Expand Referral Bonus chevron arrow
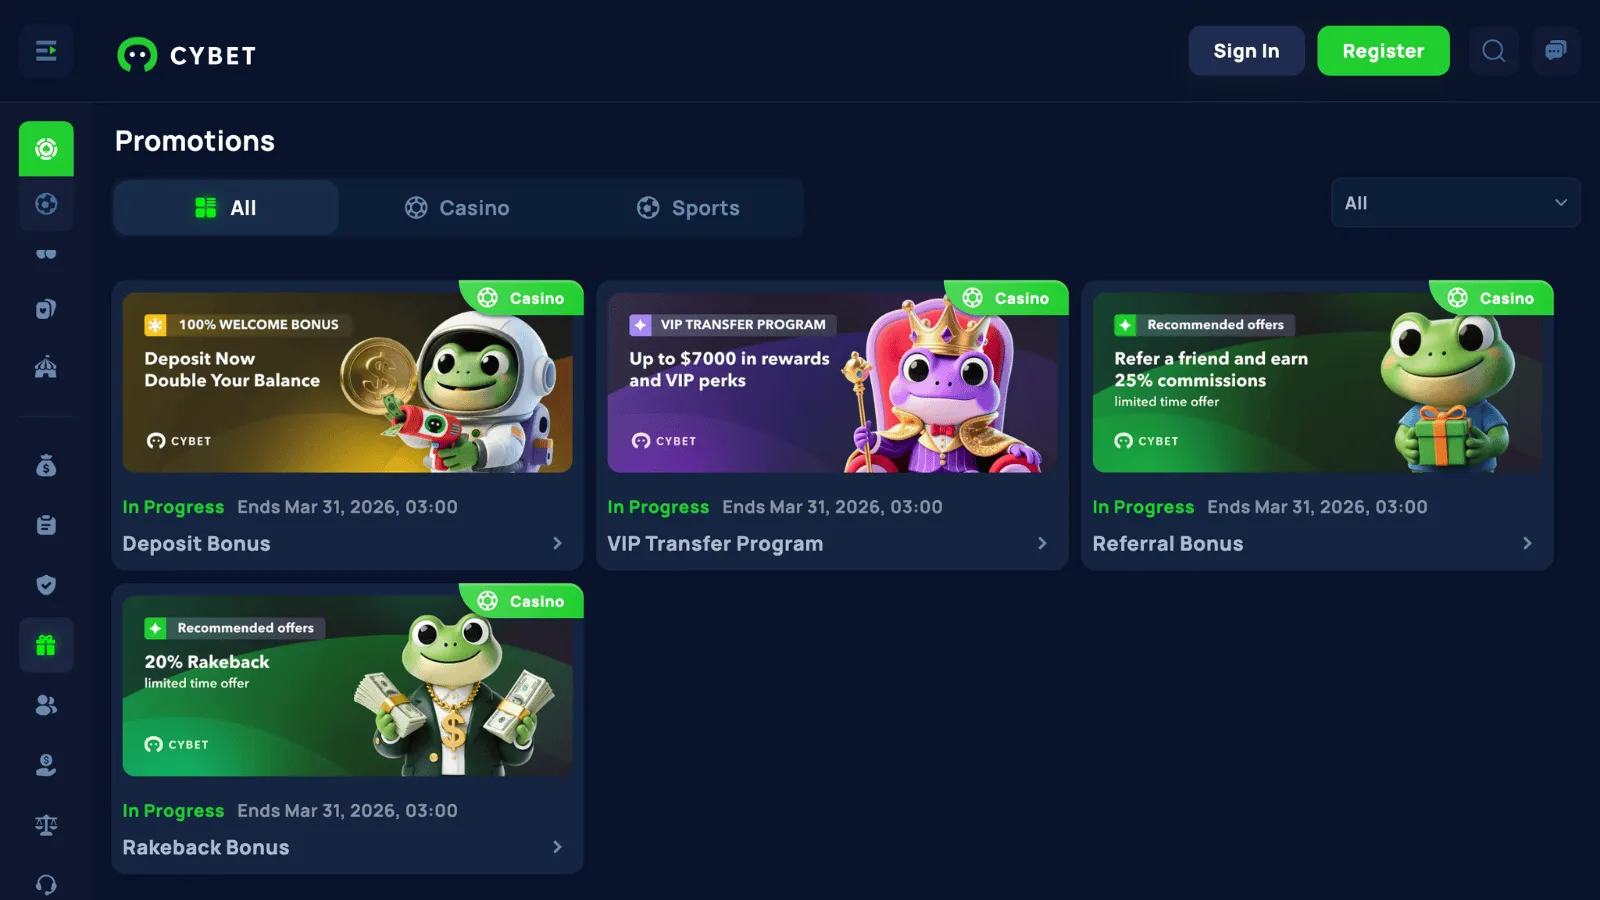The height and width of the screenshot is (900, 1600). point(1527,543)
